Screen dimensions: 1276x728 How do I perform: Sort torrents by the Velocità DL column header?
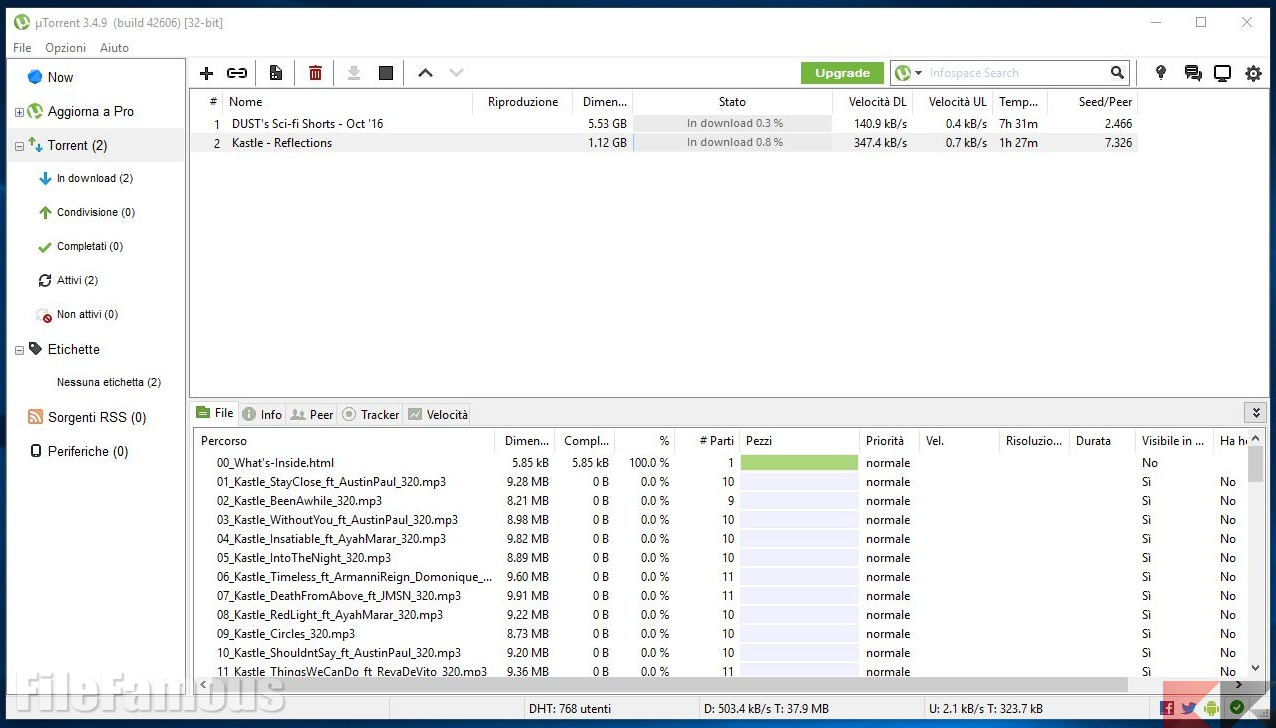coord(872,102)
